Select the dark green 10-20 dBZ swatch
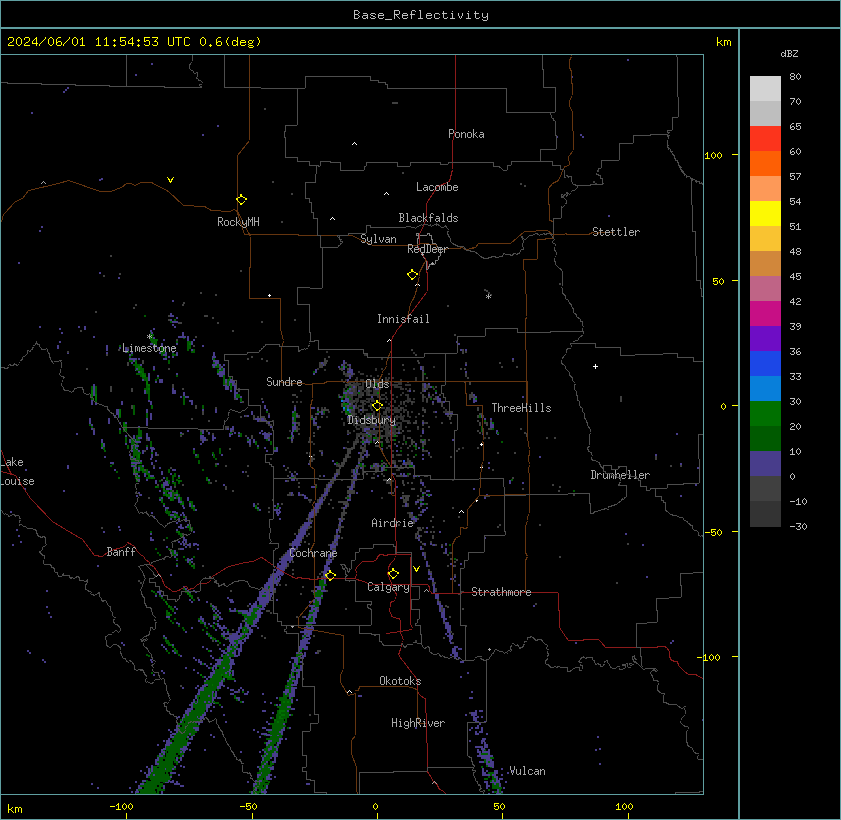 pos(765,439)
